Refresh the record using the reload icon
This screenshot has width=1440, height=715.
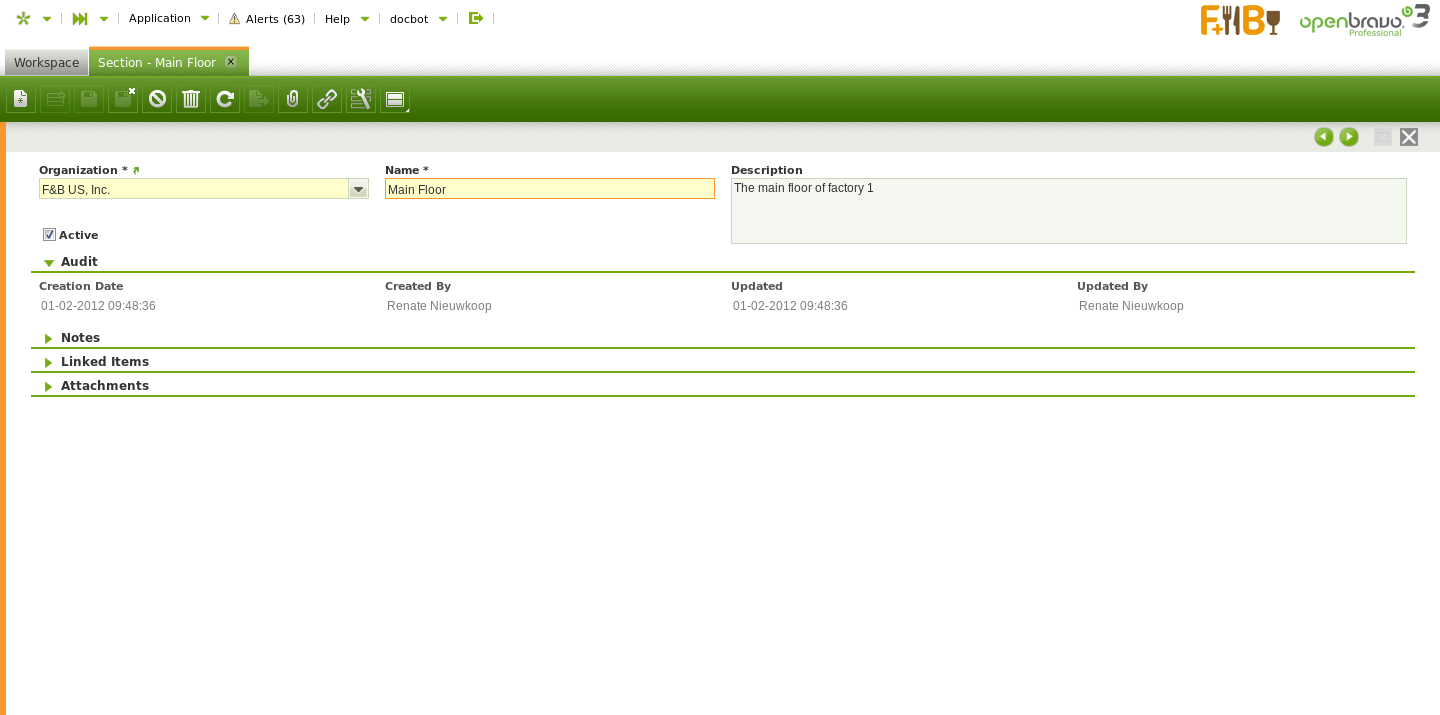(x=225, y=99)
